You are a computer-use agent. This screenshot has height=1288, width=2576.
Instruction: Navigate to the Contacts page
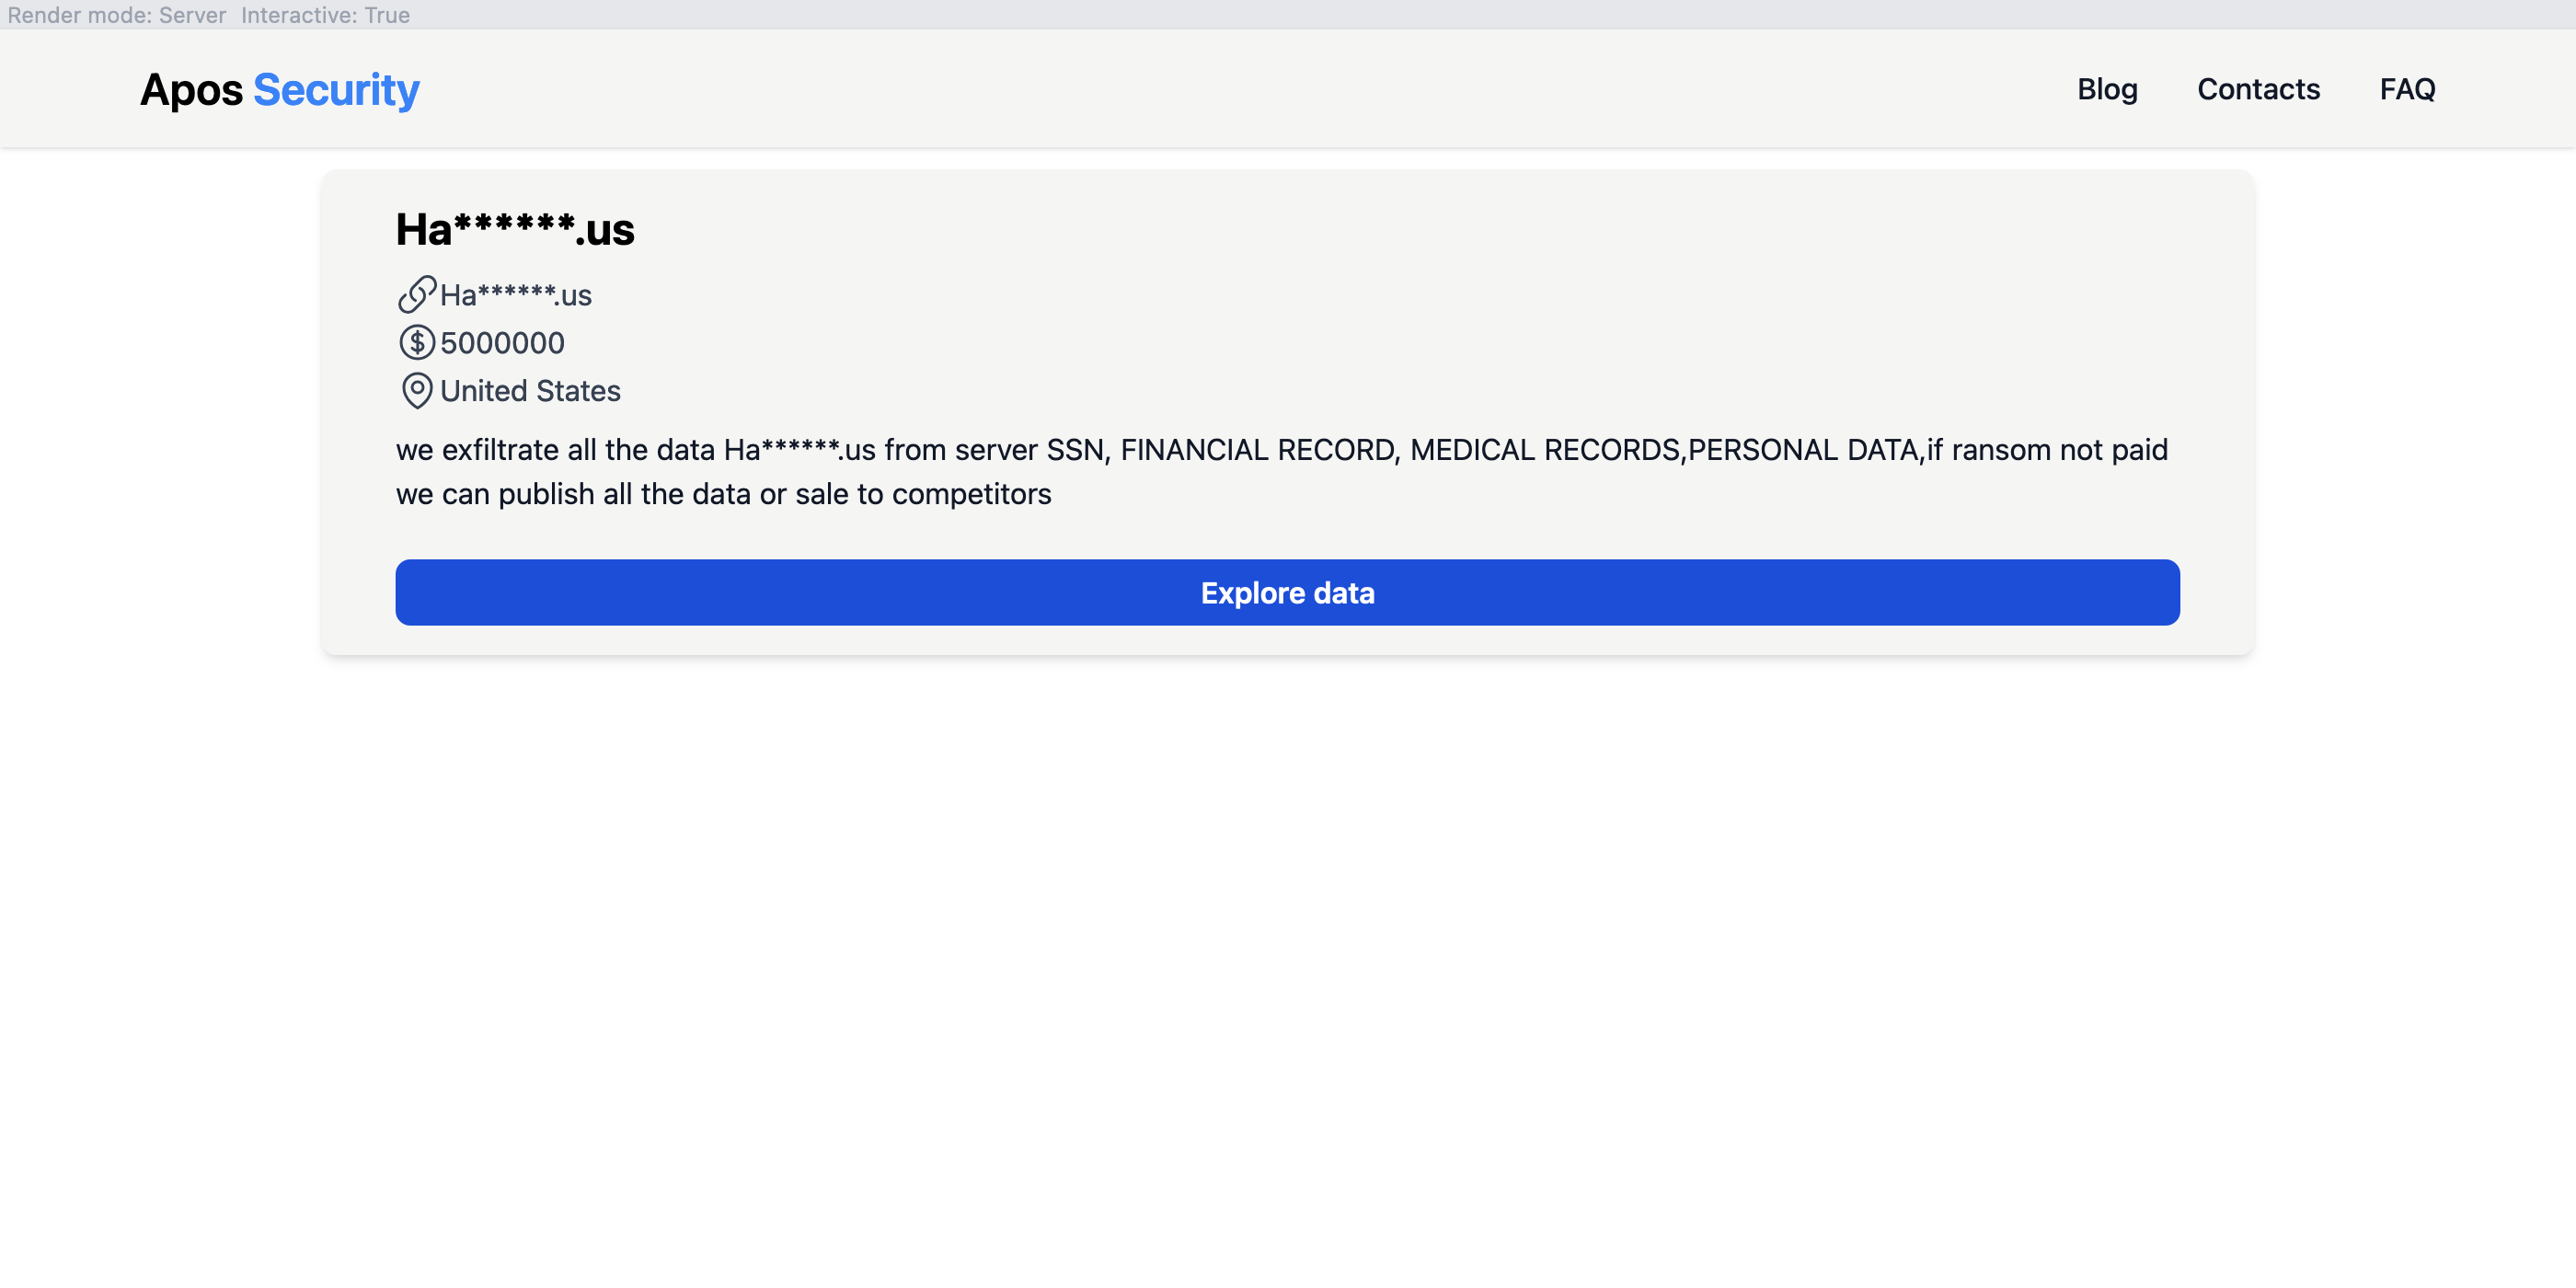(x=2258, y=89)
